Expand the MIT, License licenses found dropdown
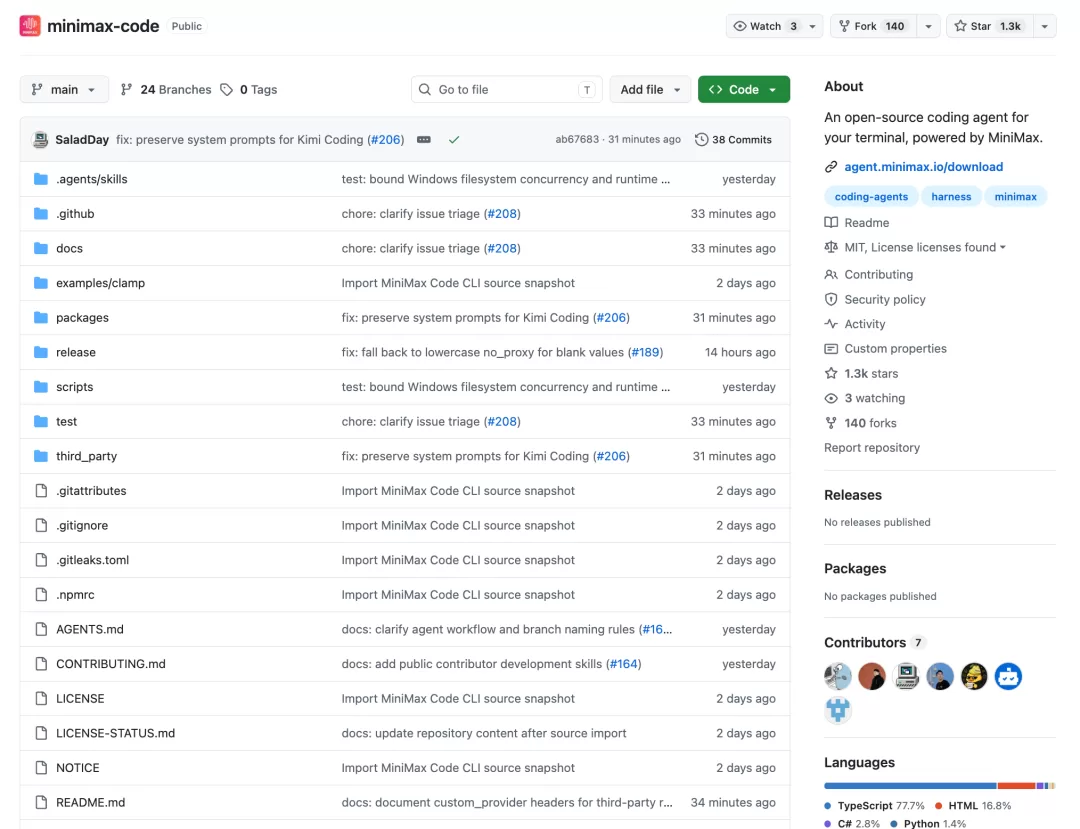Viewport: 1080px width, 829px height. (924, 247)
